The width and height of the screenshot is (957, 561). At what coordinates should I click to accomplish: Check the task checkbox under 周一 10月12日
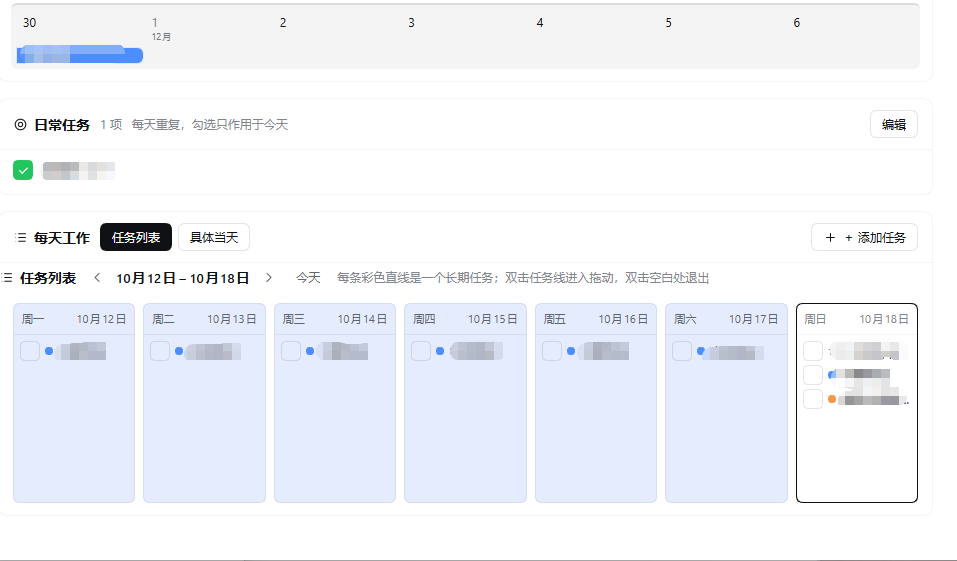tap(30, 351)
